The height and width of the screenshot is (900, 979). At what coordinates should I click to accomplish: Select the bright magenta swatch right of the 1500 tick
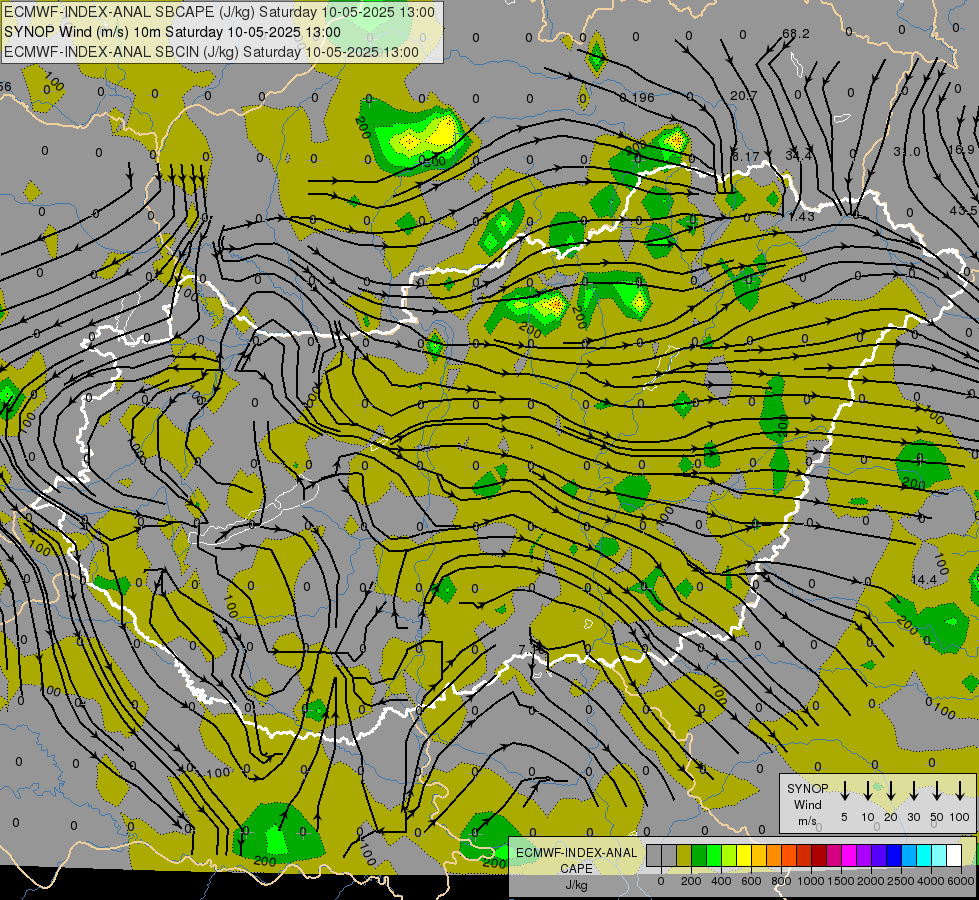pos(849,855)
